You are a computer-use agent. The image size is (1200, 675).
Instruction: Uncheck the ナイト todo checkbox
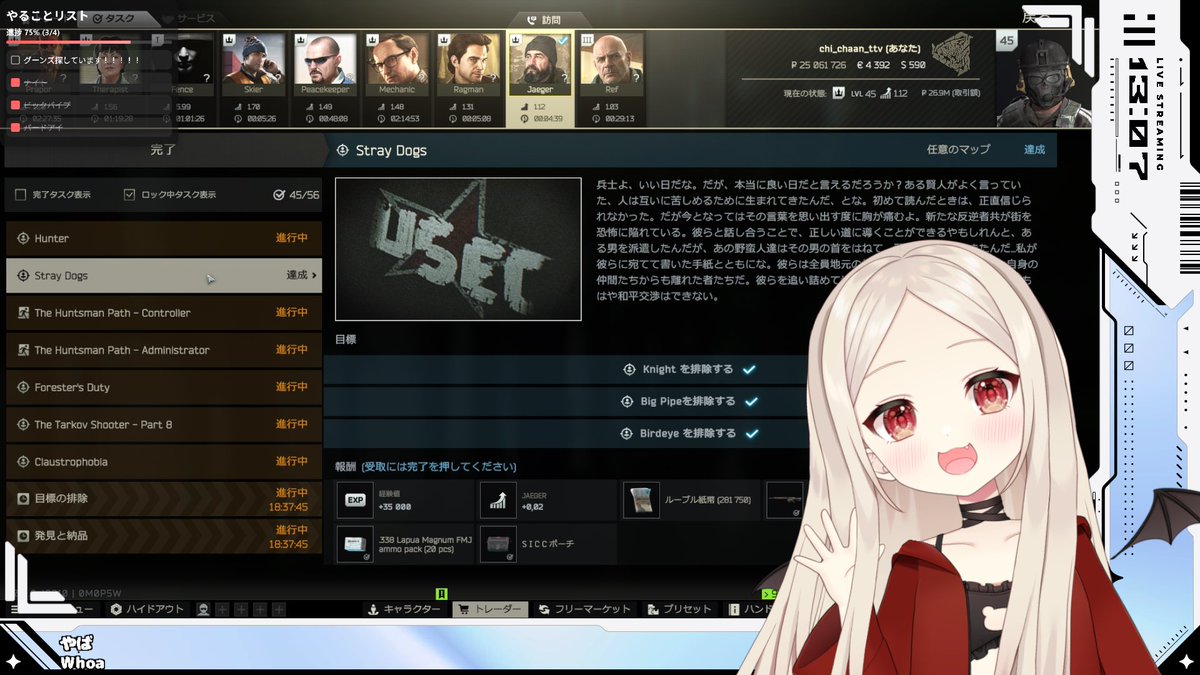[15, 82]
